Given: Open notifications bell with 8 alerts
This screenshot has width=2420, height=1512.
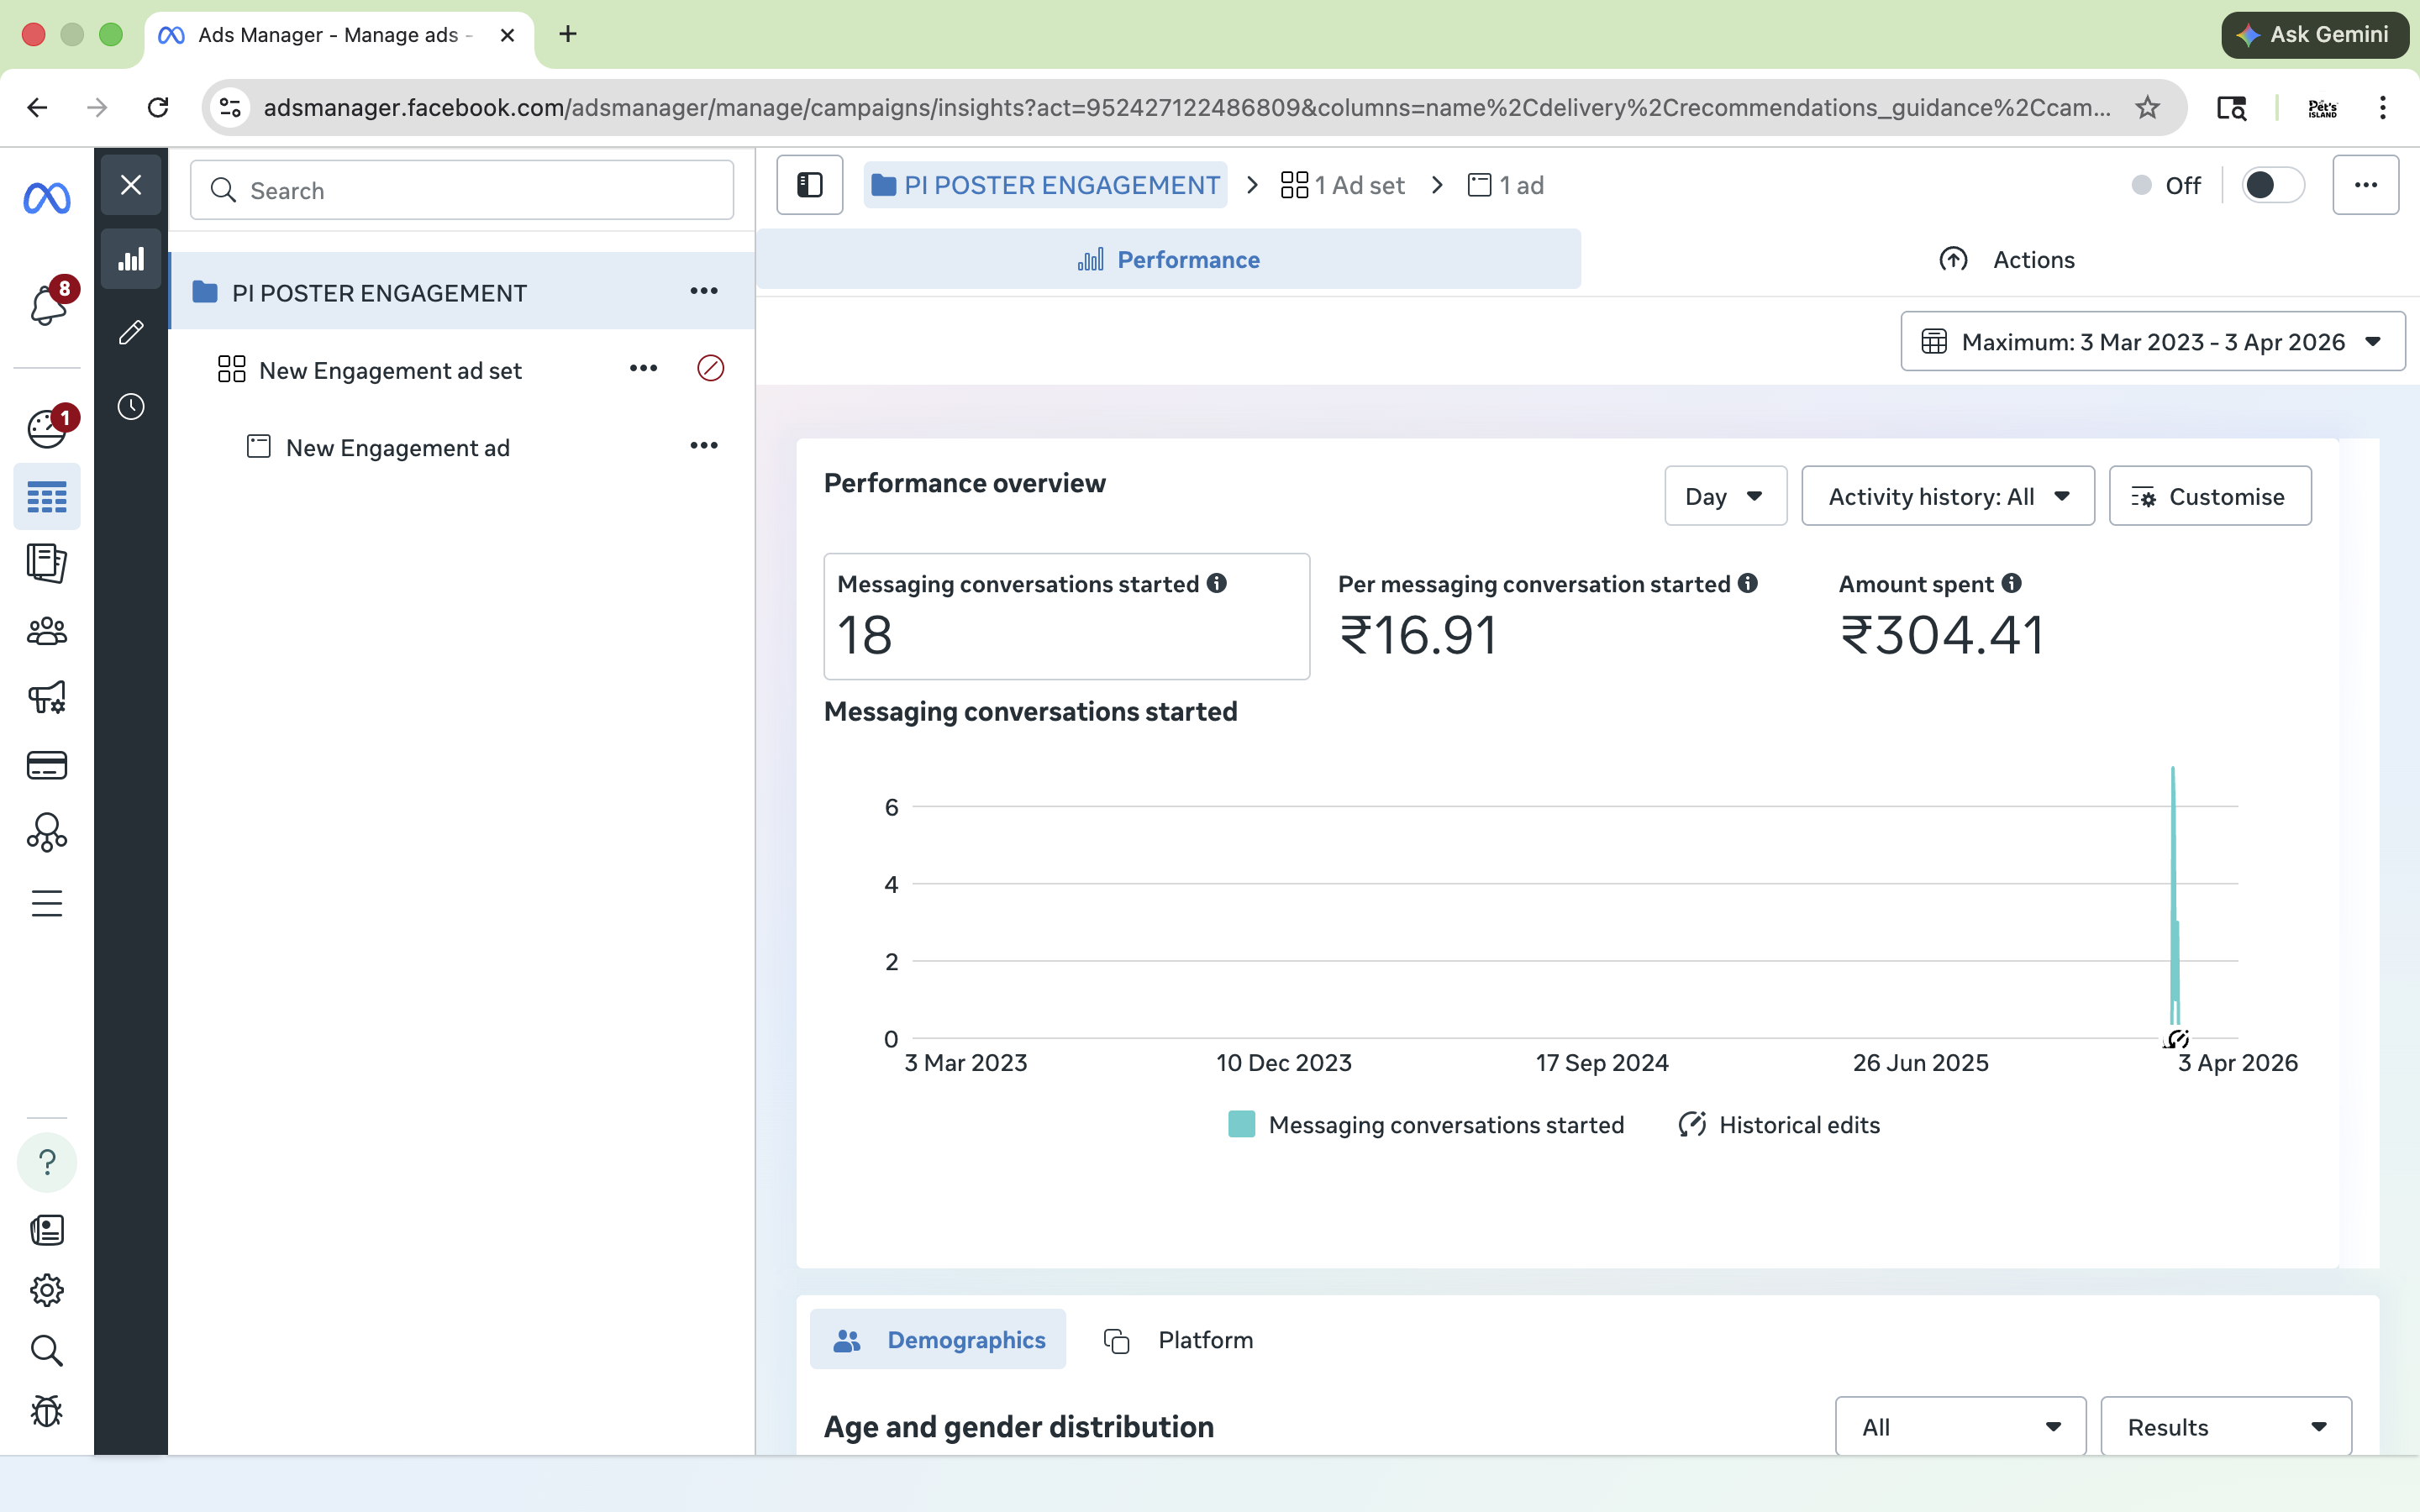Looking at the screenshot, I should coord(46,304).
